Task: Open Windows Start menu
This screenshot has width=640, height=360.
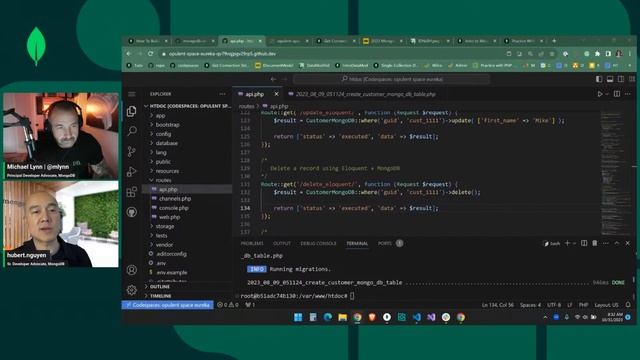Action: (298, 317)
